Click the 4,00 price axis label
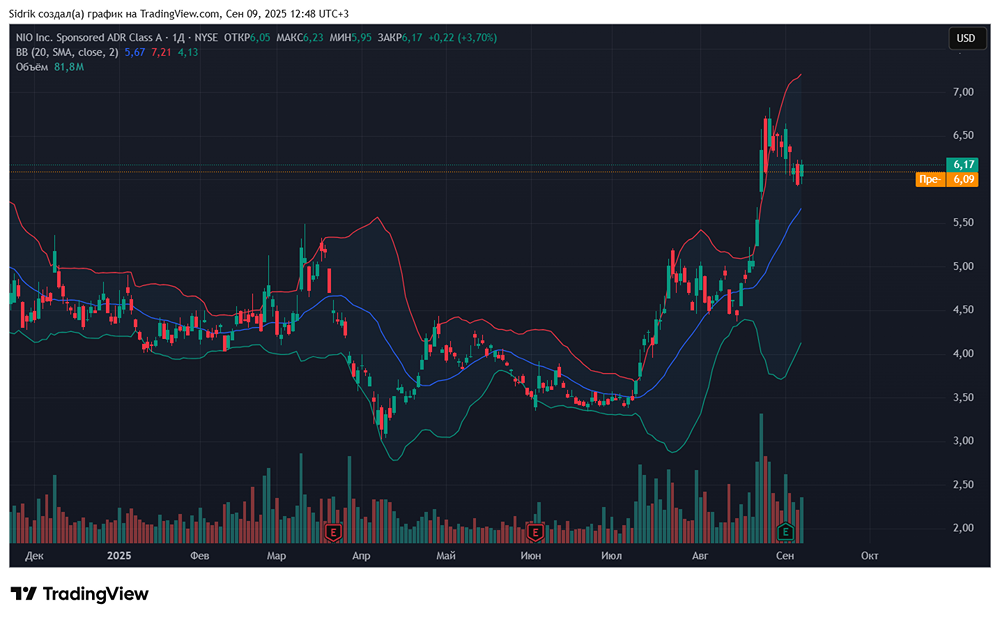 point(963,353)
